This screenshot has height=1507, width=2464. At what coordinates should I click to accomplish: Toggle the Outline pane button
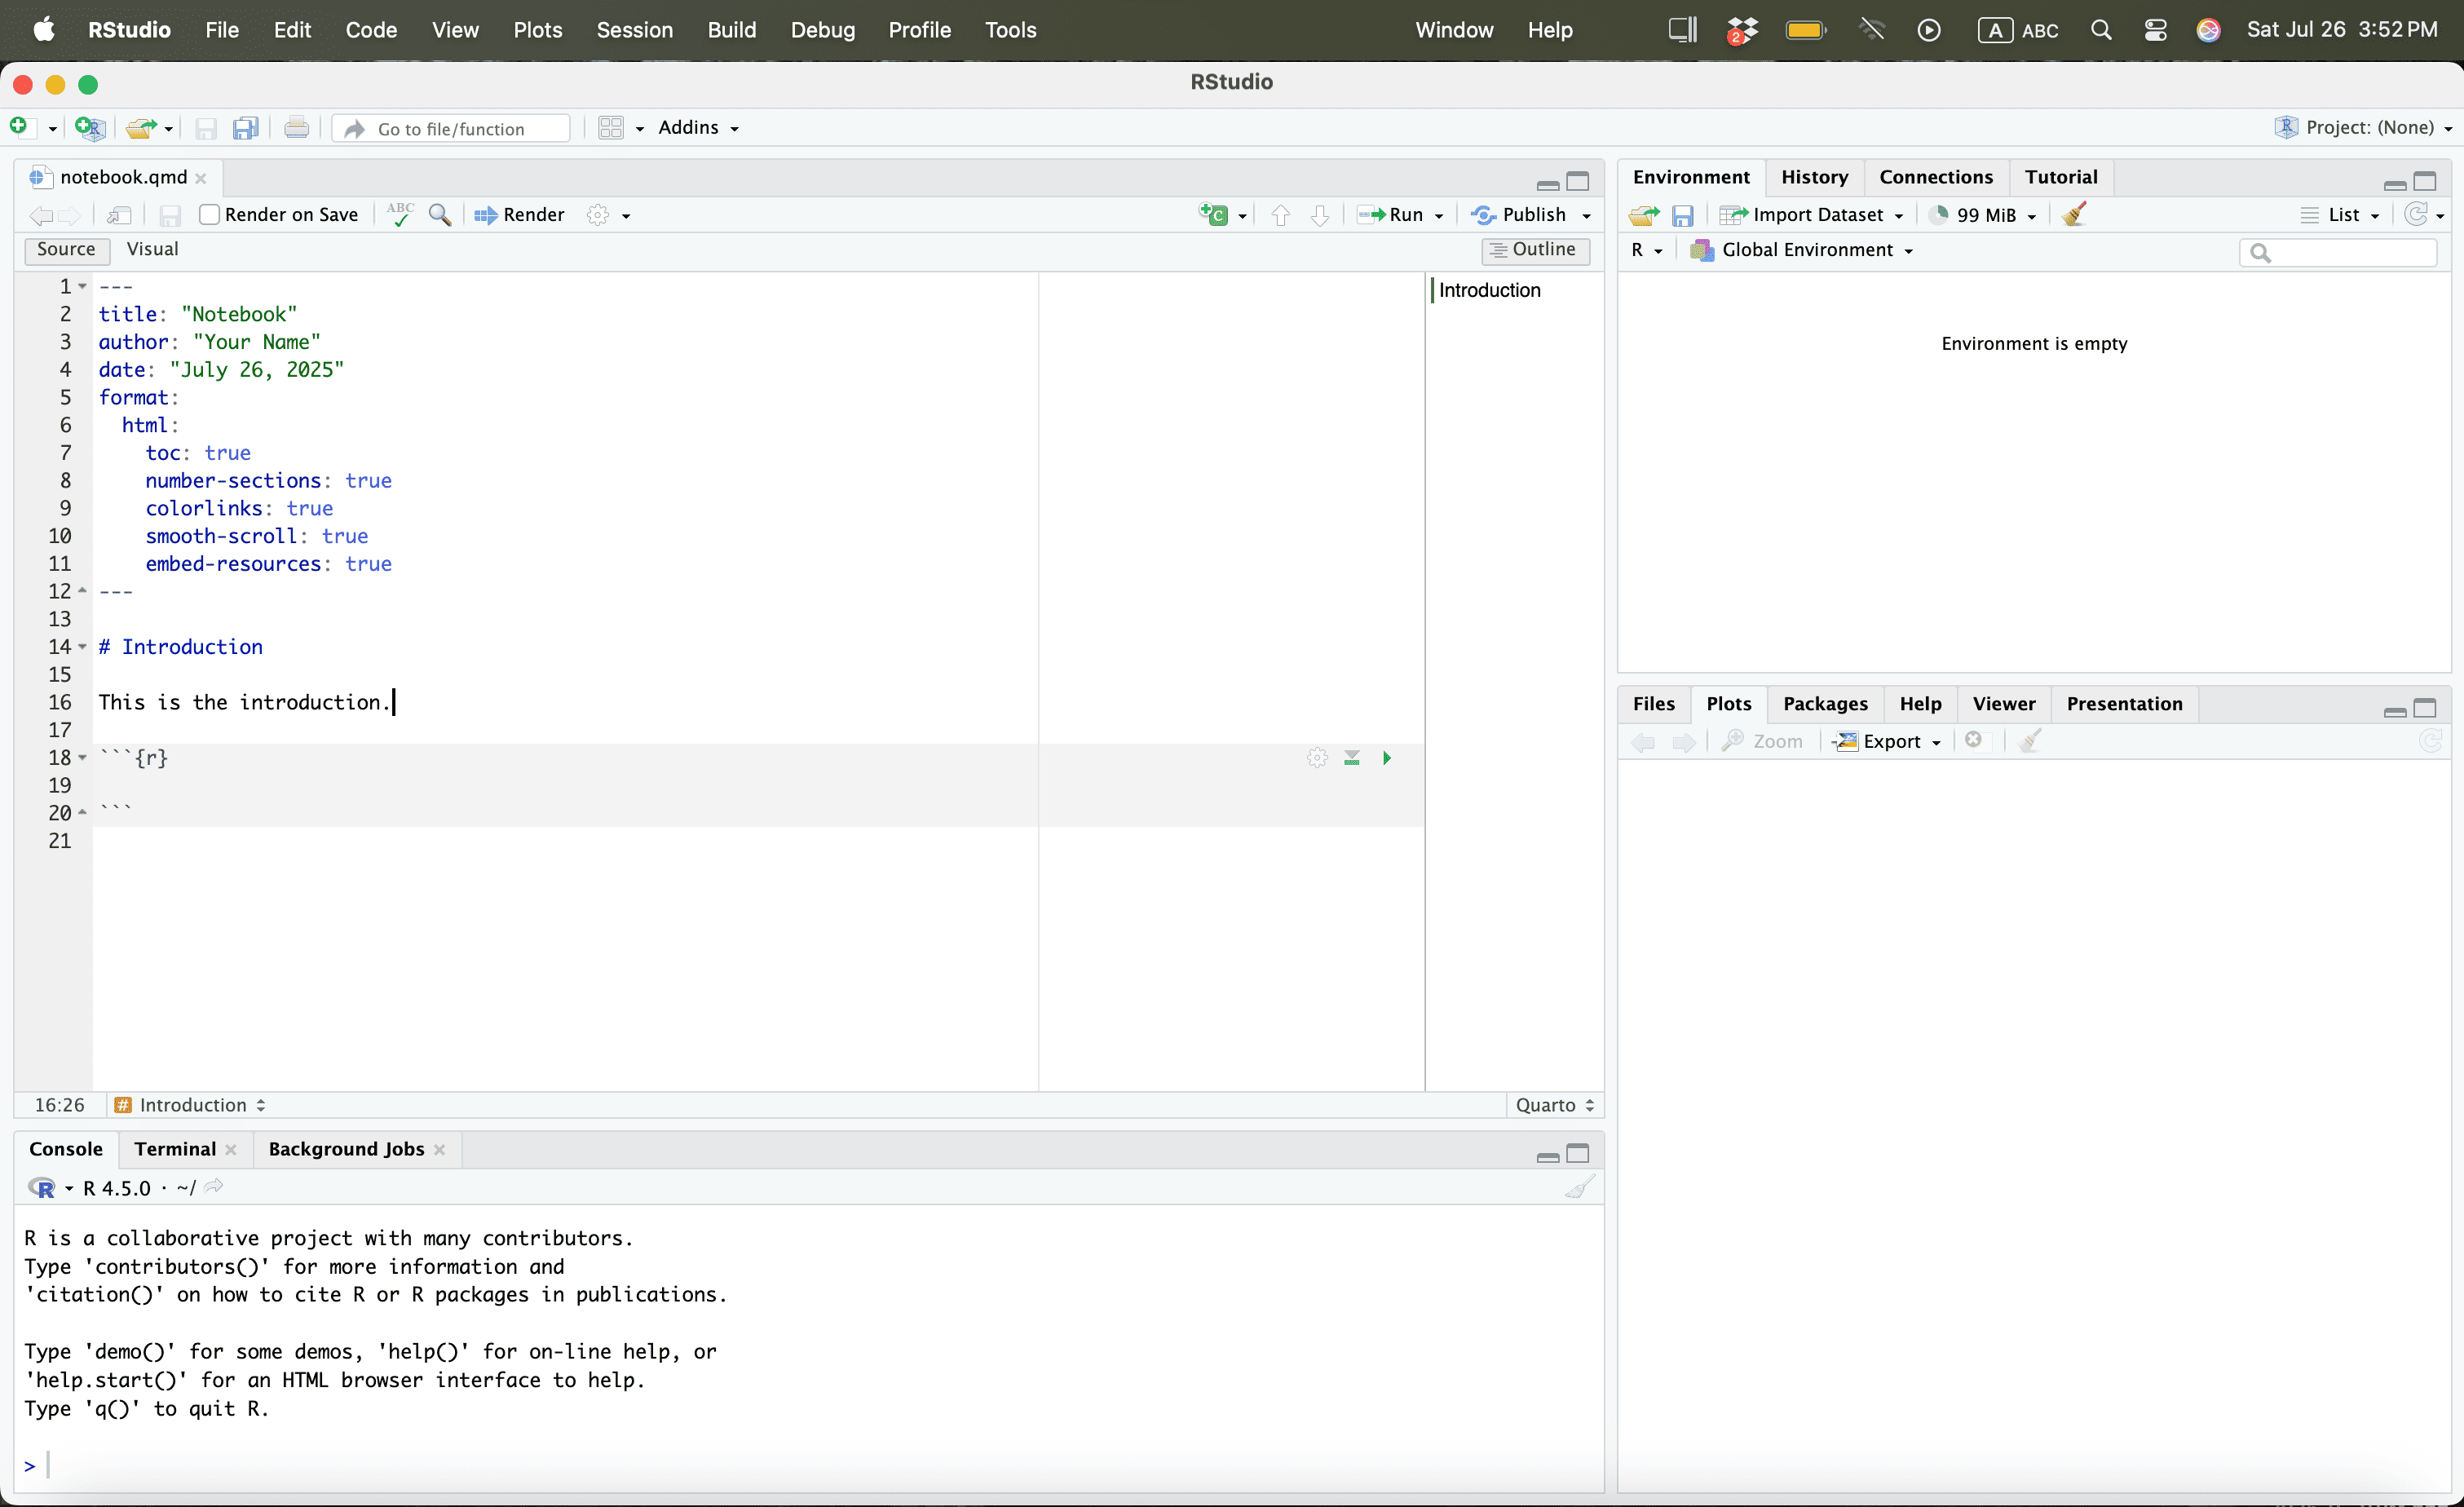pos(1534,249)
